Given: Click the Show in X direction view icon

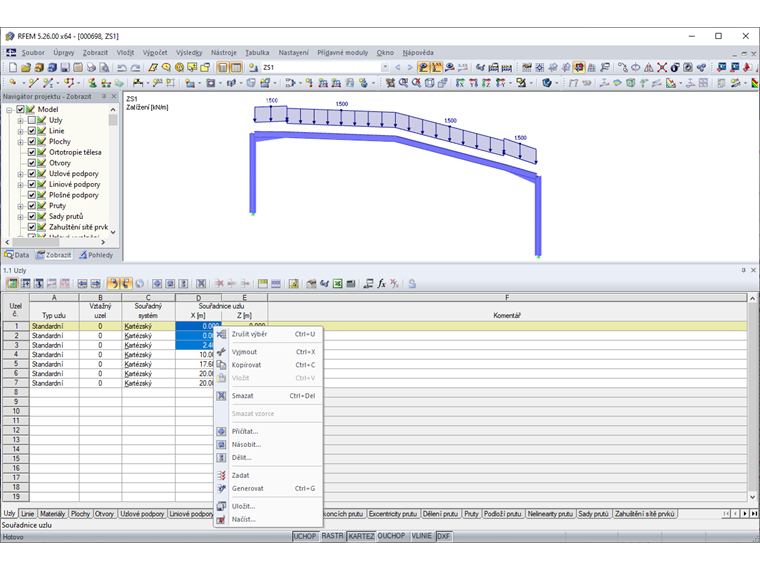Looking at the screenshot, I should tap(460, 83).
